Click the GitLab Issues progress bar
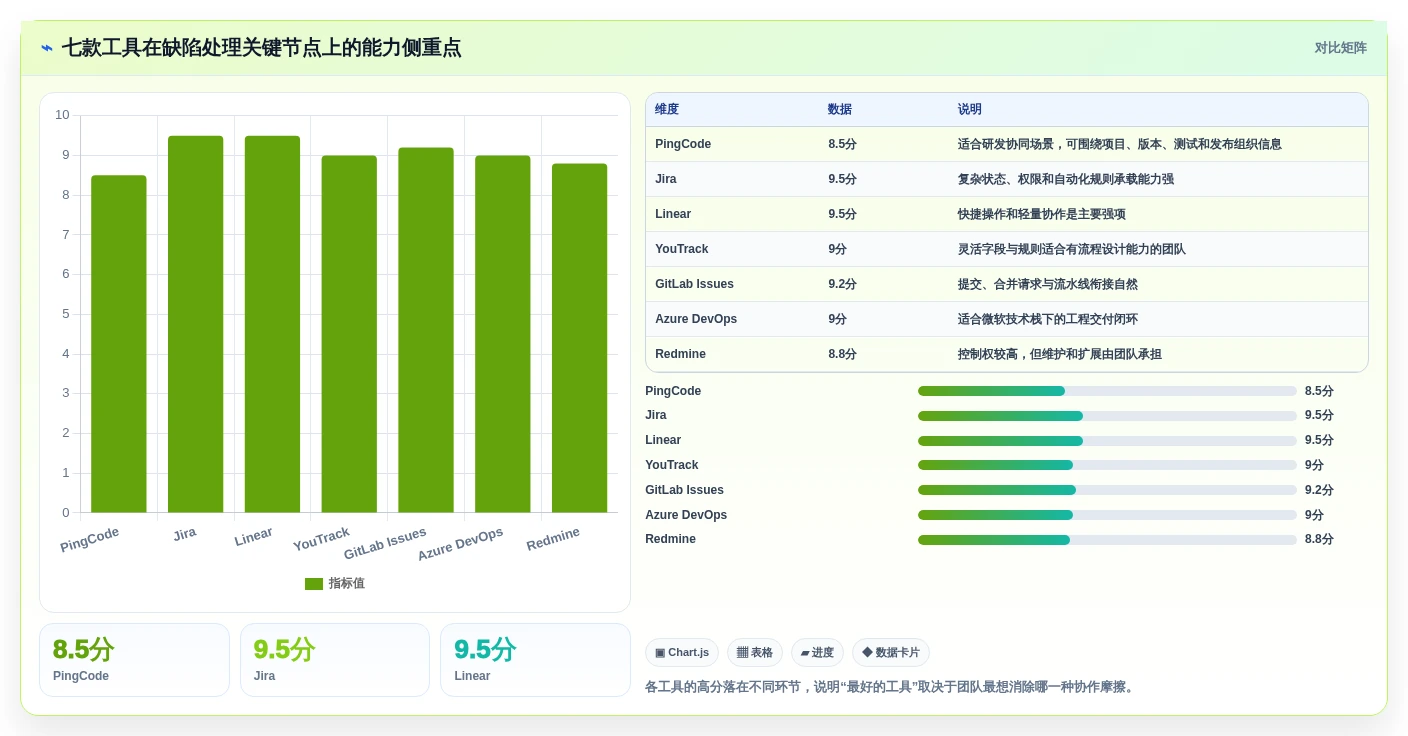Screen dimensions: 1408x736 (1107, 490)
